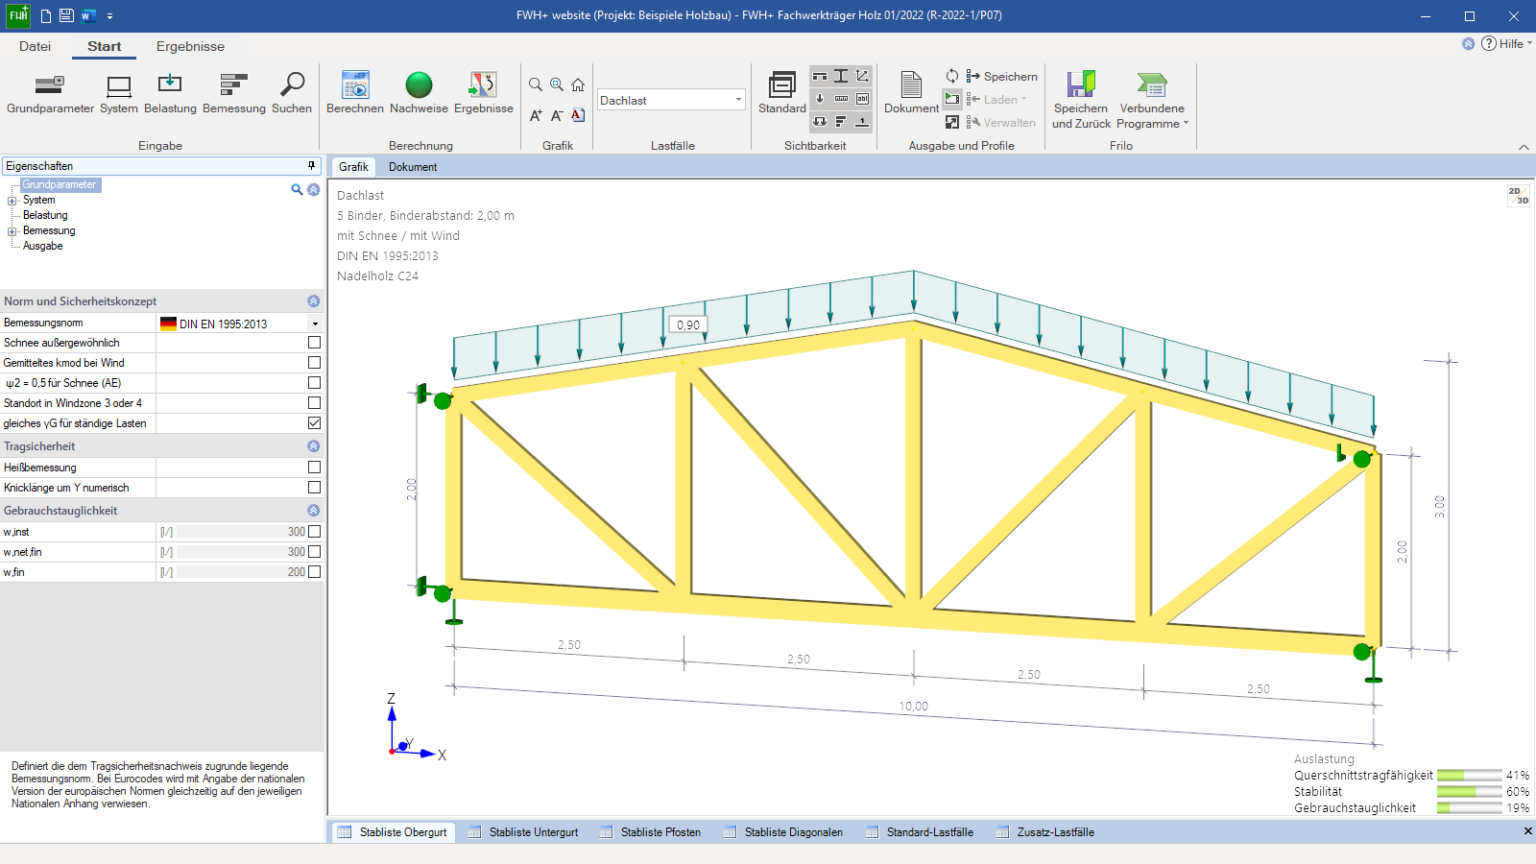Viewport: 1536px width, 864px height.
Task: Select the Bemessung design icon
Action: [234, 86]
